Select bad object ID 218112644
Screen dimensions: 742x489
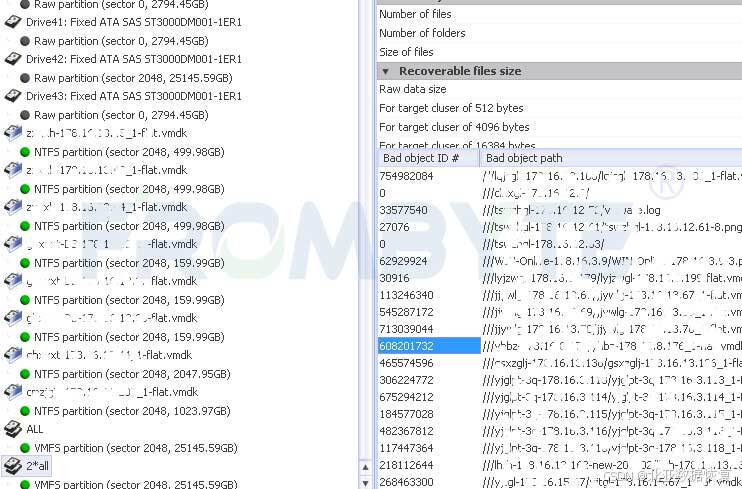pyautogui.click(x=406, y=465)
